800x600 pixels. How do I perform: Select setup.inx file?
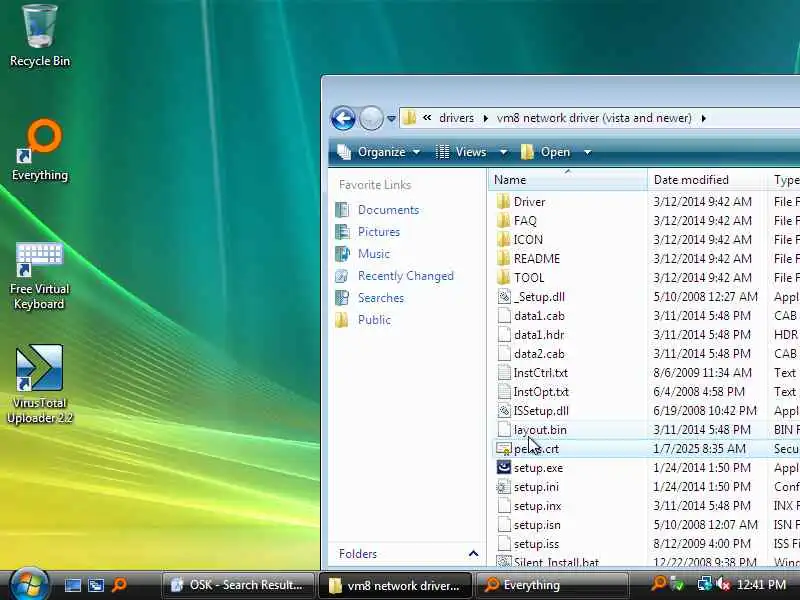(537, 506)
